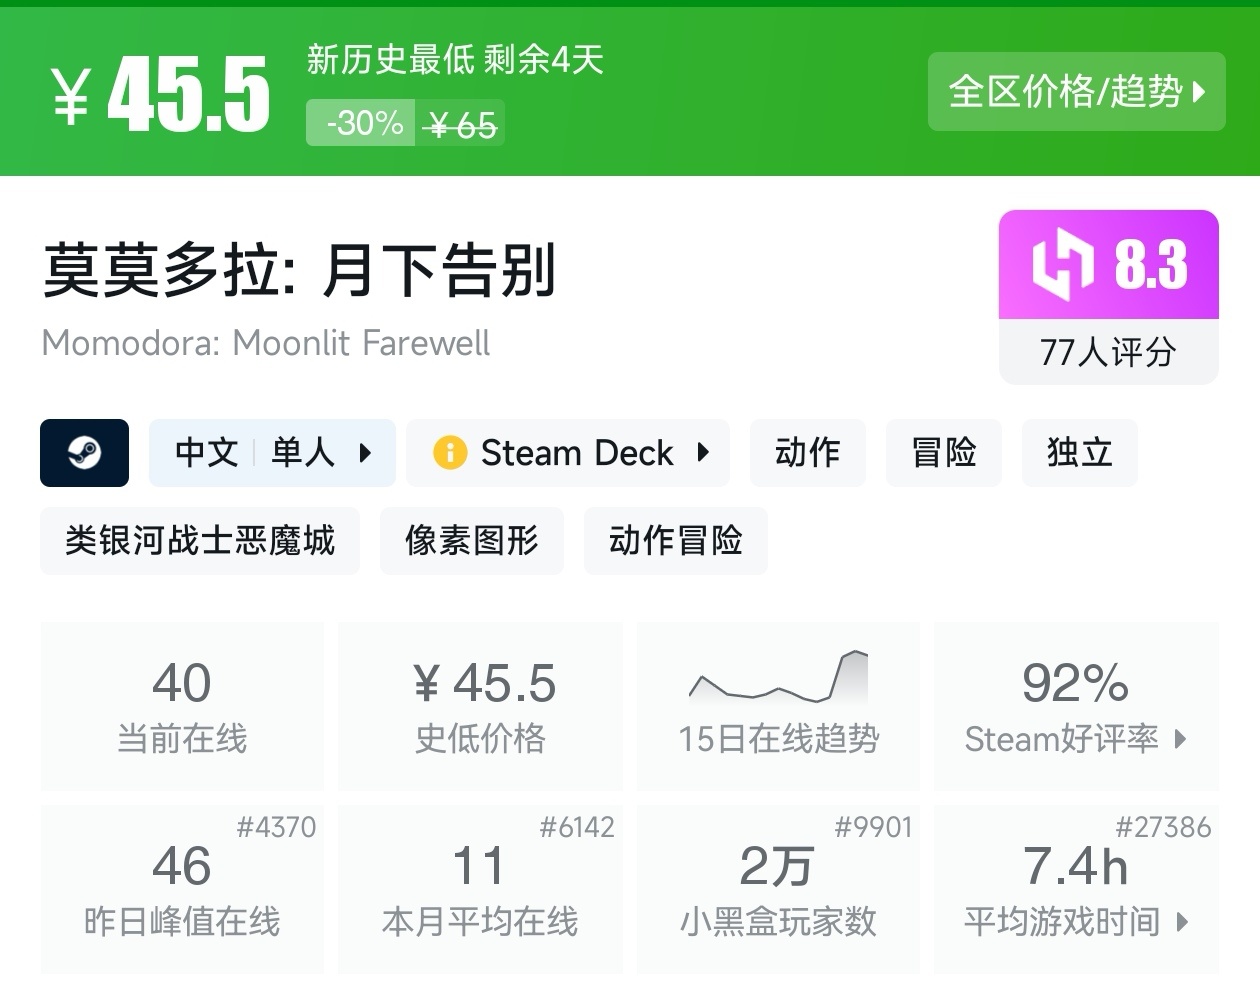Click the Xiaoheihe score logo icon
Image resolution: width=1260 pixels, height=990 pixels.
pyautogui.click(x=1061, y=265)
